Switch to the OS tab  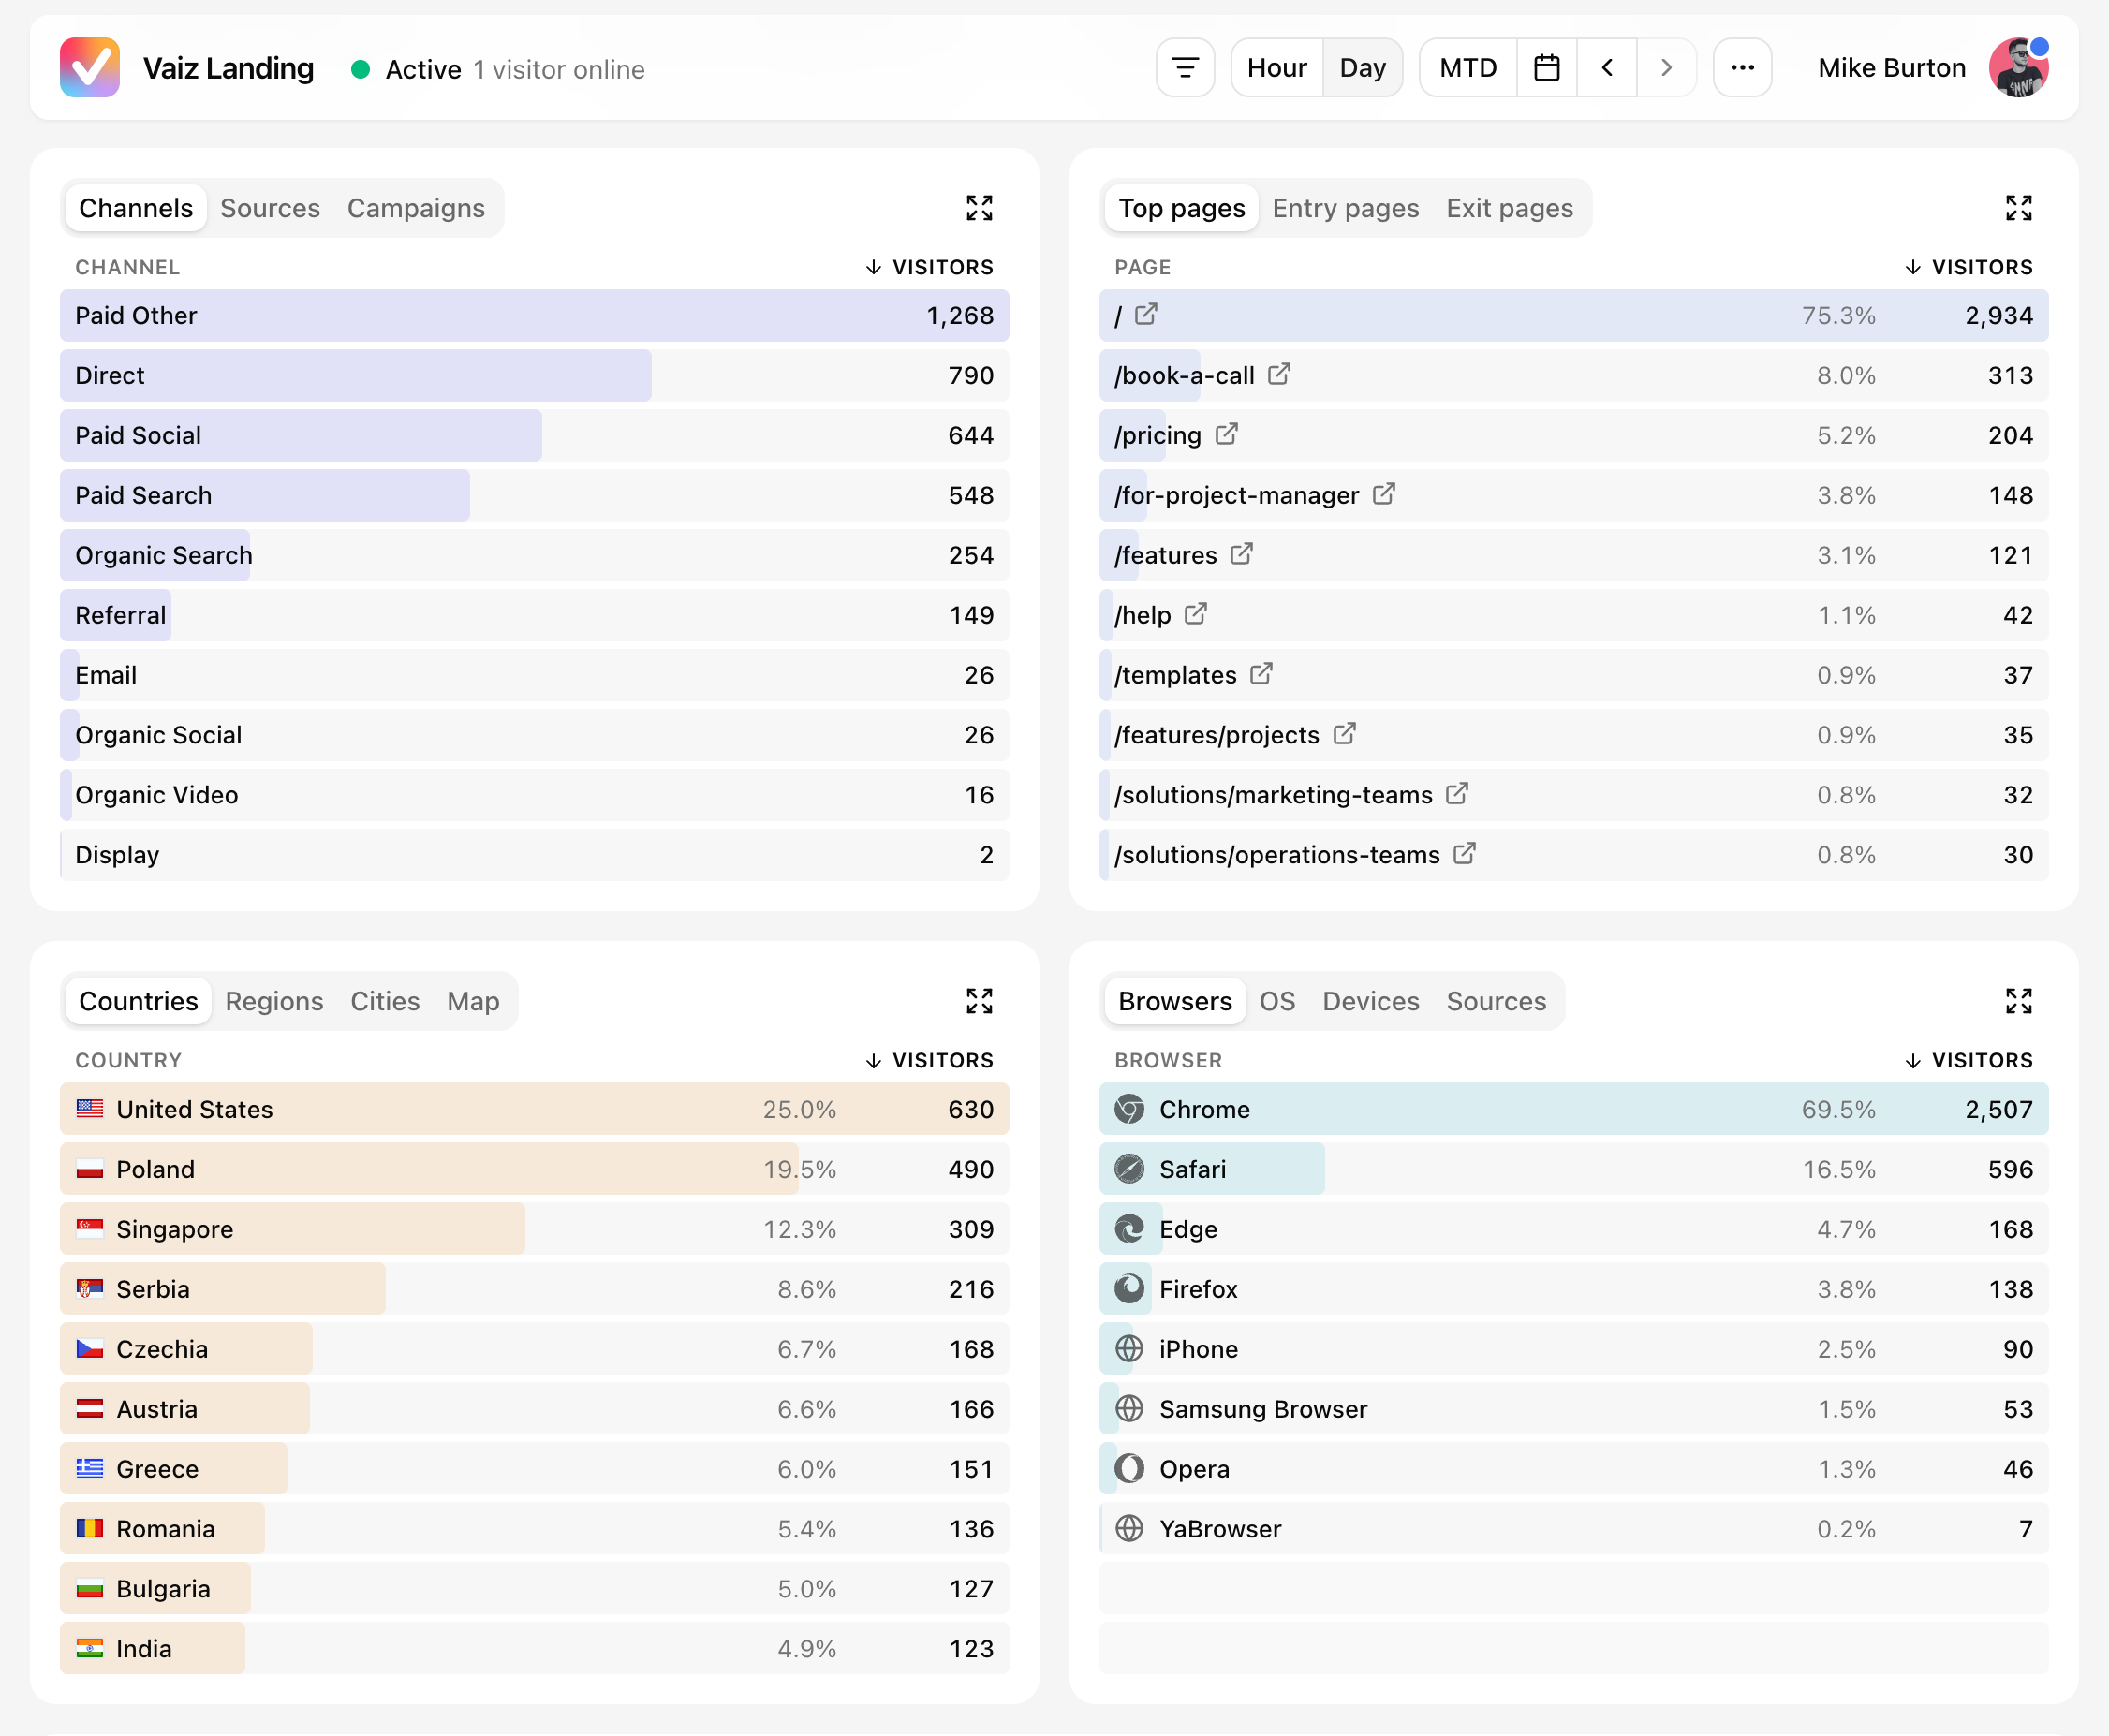(1277, 1001)
